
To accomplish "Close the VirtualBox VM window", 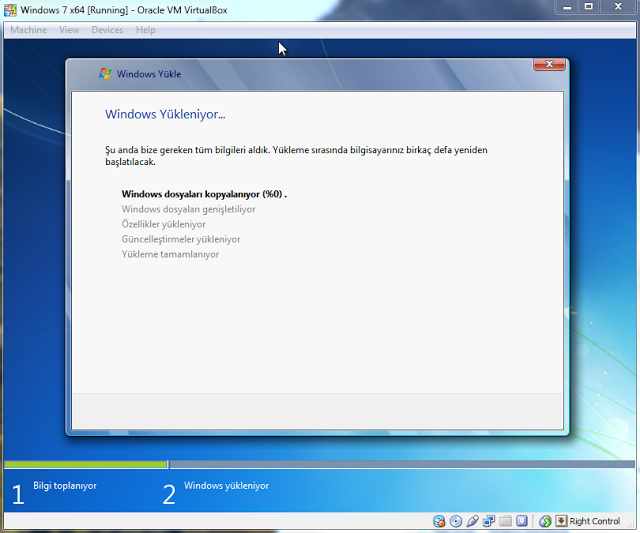I will pos(618,7).
